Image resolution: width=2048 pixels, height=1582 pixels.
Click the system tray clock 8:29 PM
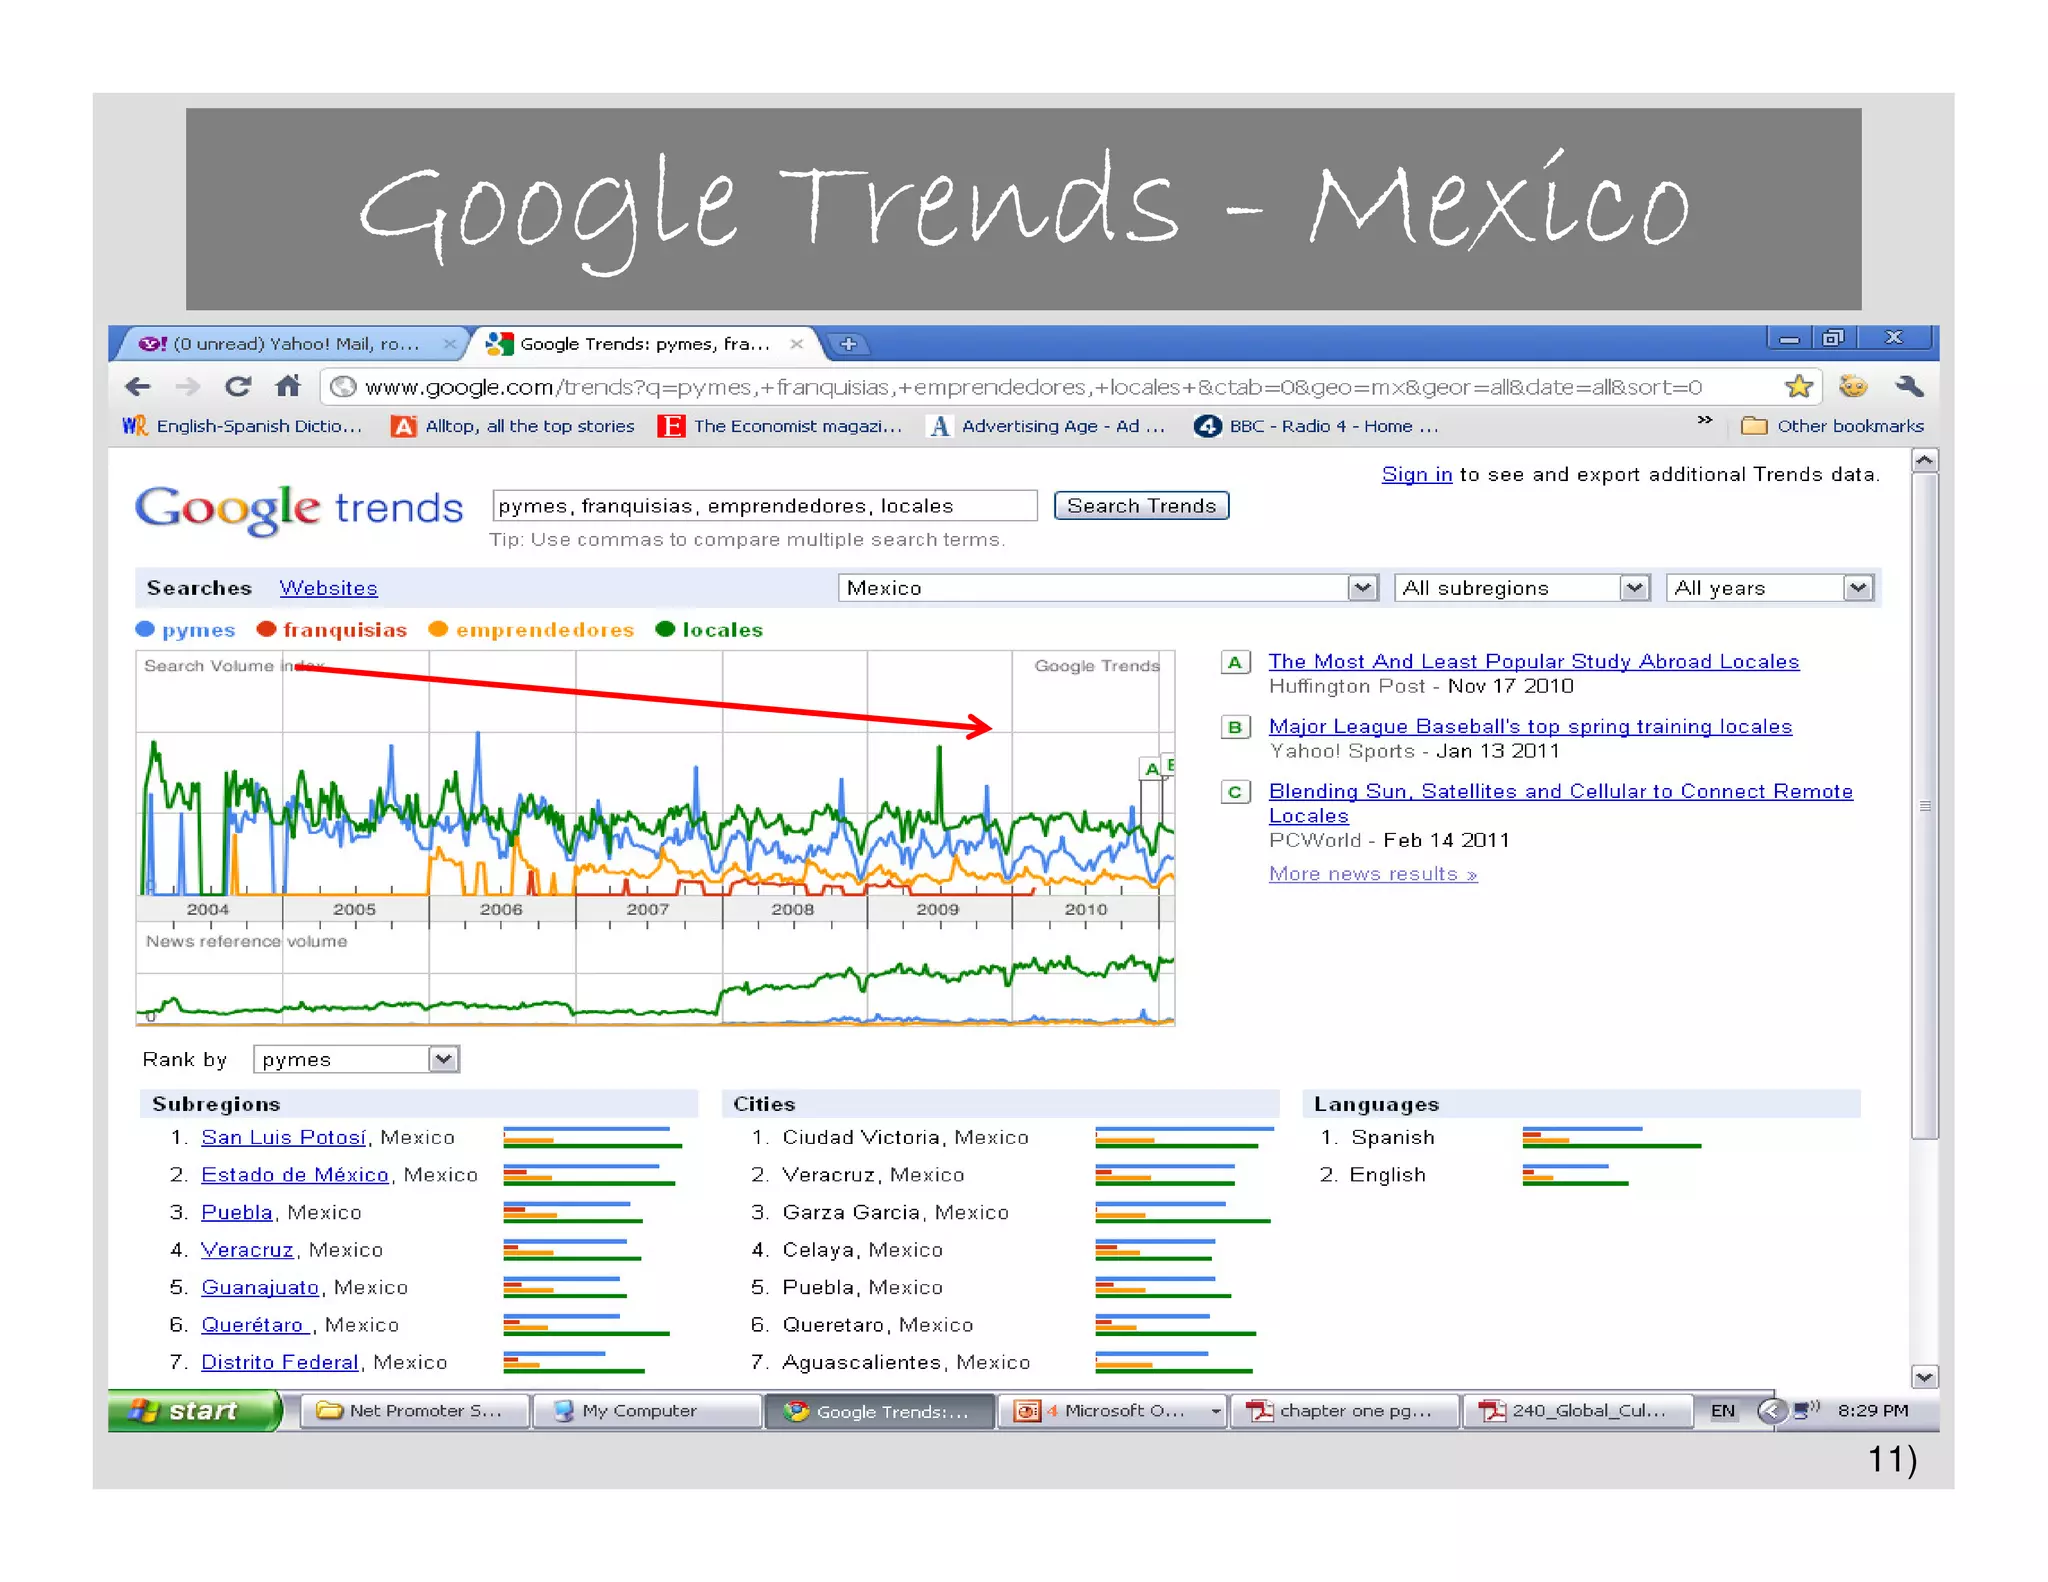point(1873,1411)
